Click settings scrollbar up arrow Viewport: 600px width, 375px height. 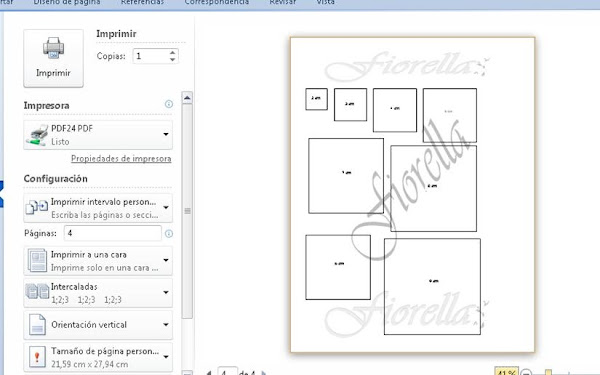click(187, 98)
